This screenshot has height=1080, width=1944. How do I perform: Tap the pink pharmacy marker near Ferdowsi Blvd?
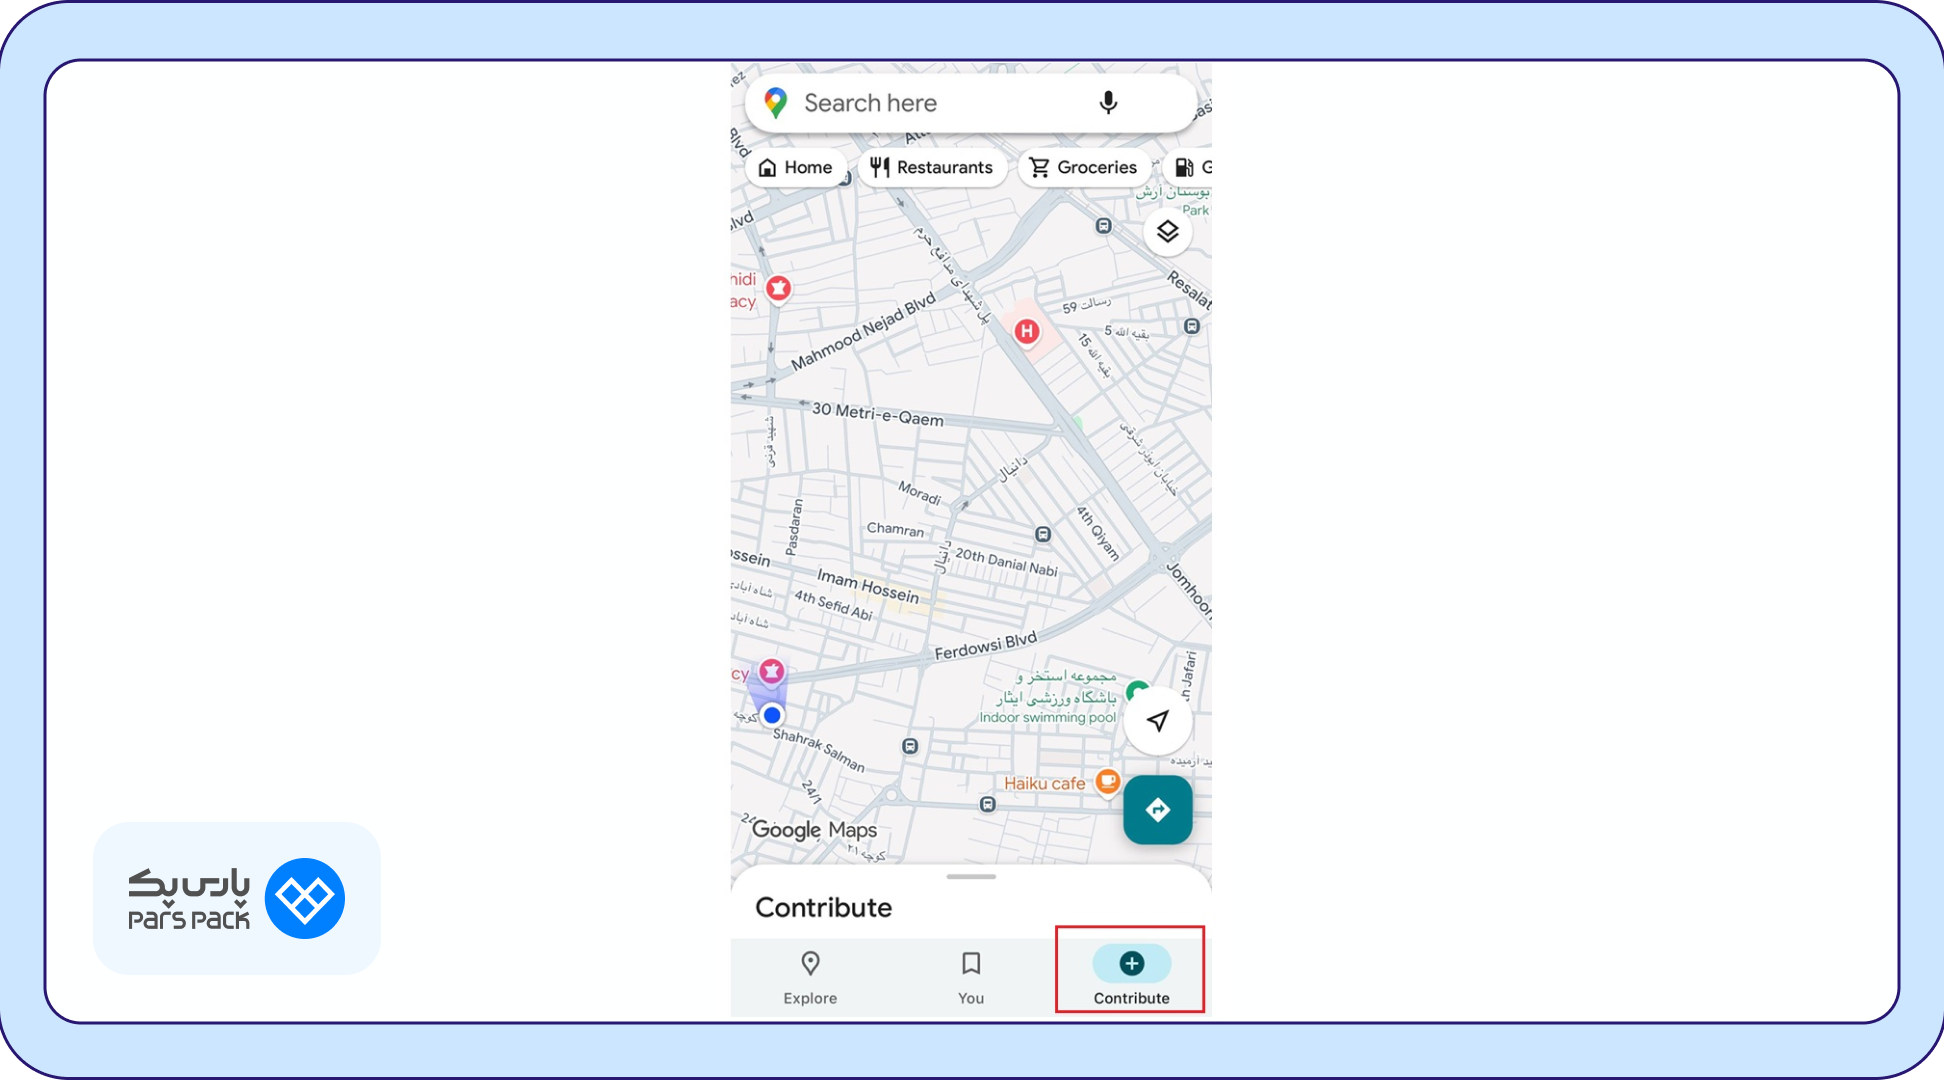pyautogui.click(x=771, y=671)
